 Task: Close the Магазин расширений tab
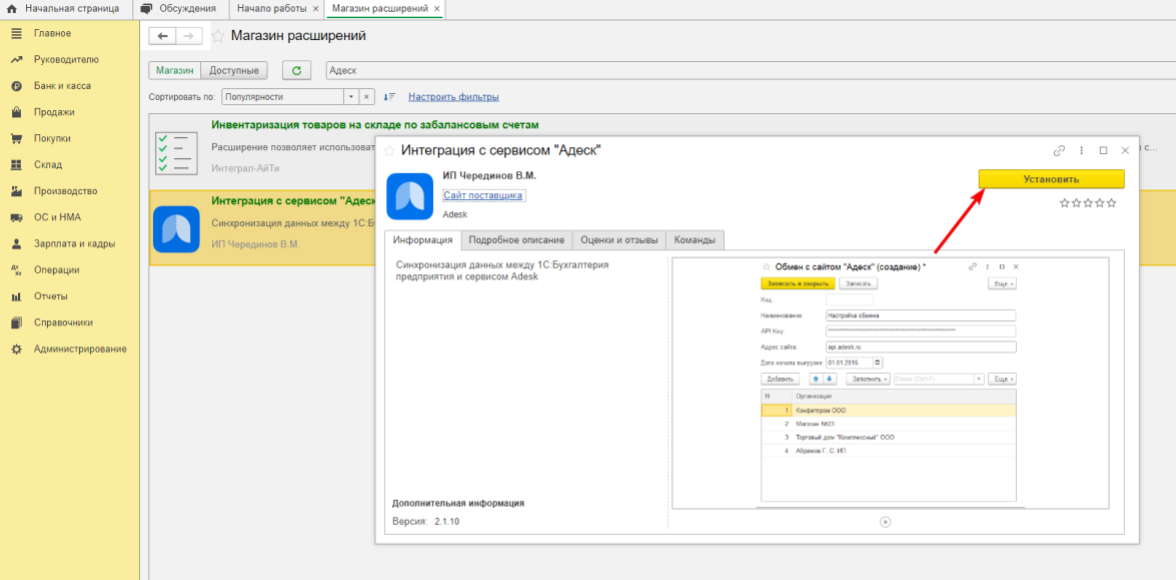pyautogui.click(x=436, y=8)
